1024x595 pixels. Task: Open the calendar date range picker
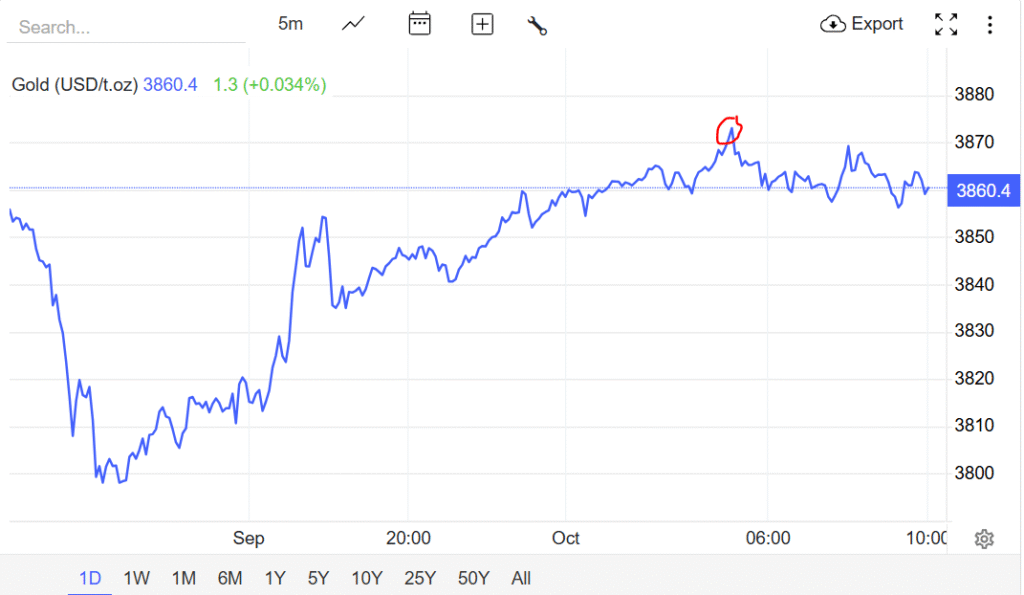click(420, 24)
